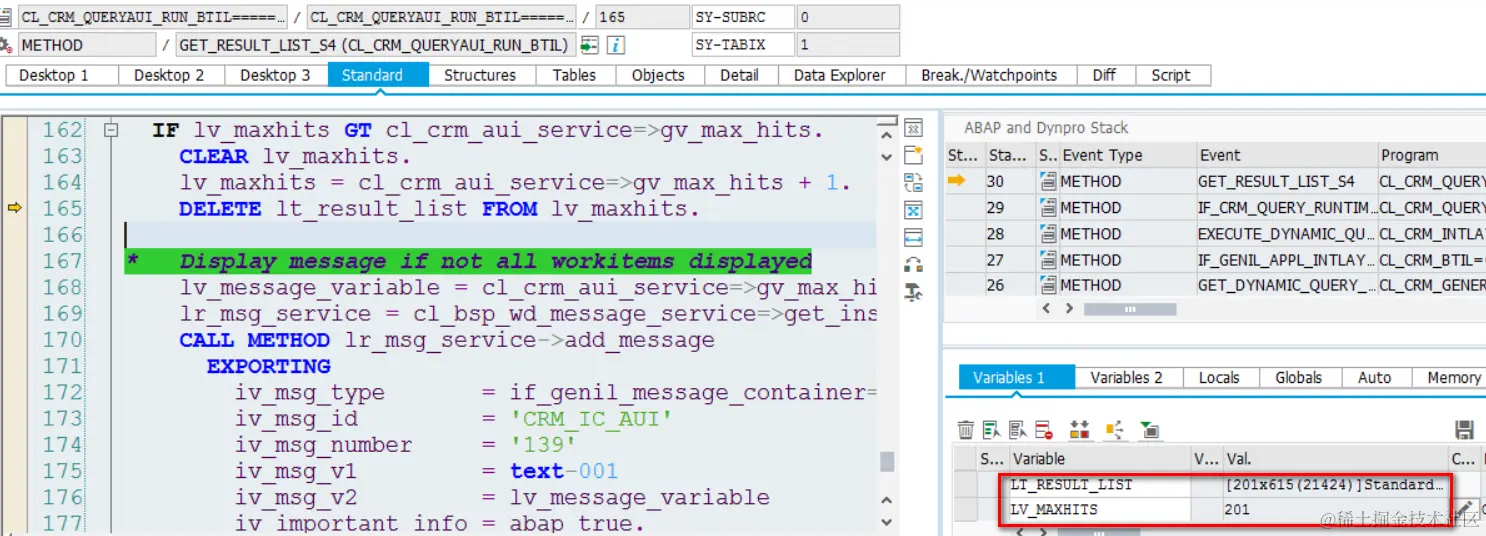Click the Val. column header
Image resolution: width=1486 pixels, height=536 pixels.
(1336, 458)
